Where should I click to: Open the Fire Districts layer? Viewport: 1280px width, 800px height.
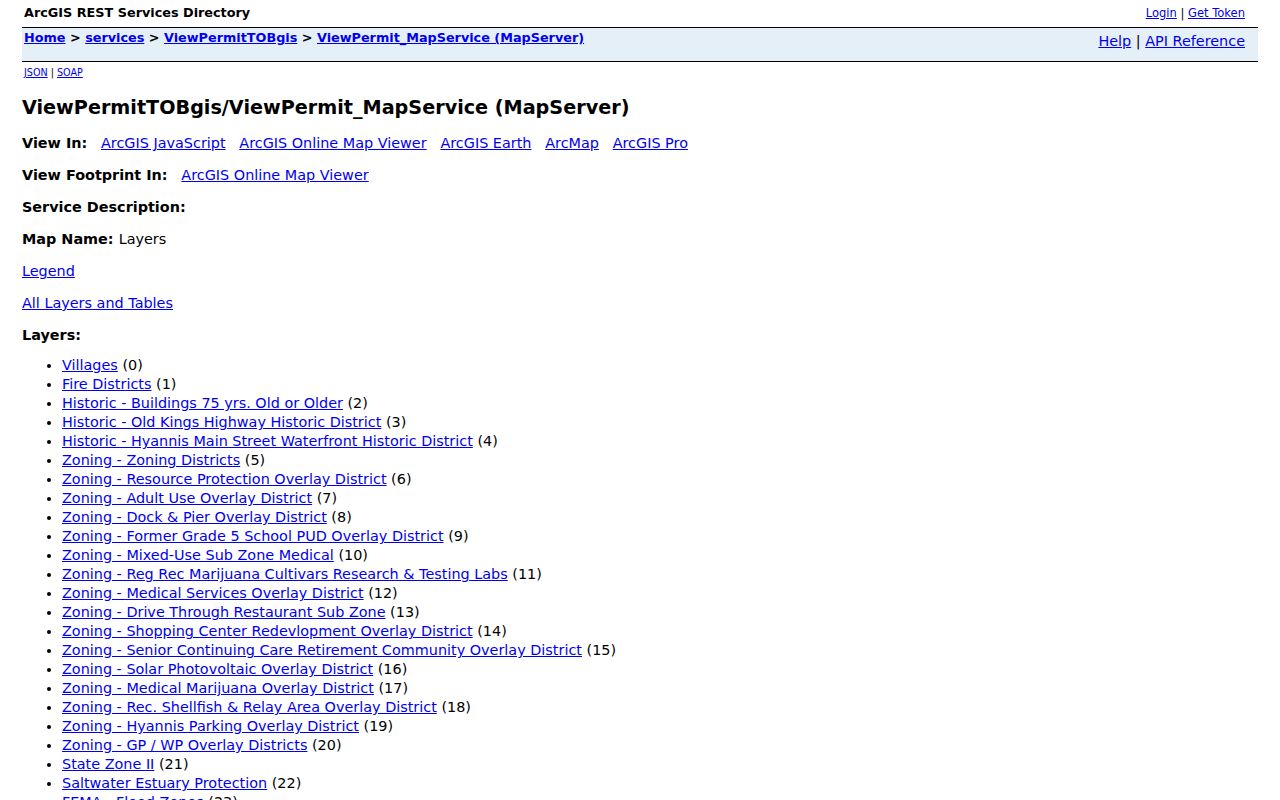tap(107, 384)
